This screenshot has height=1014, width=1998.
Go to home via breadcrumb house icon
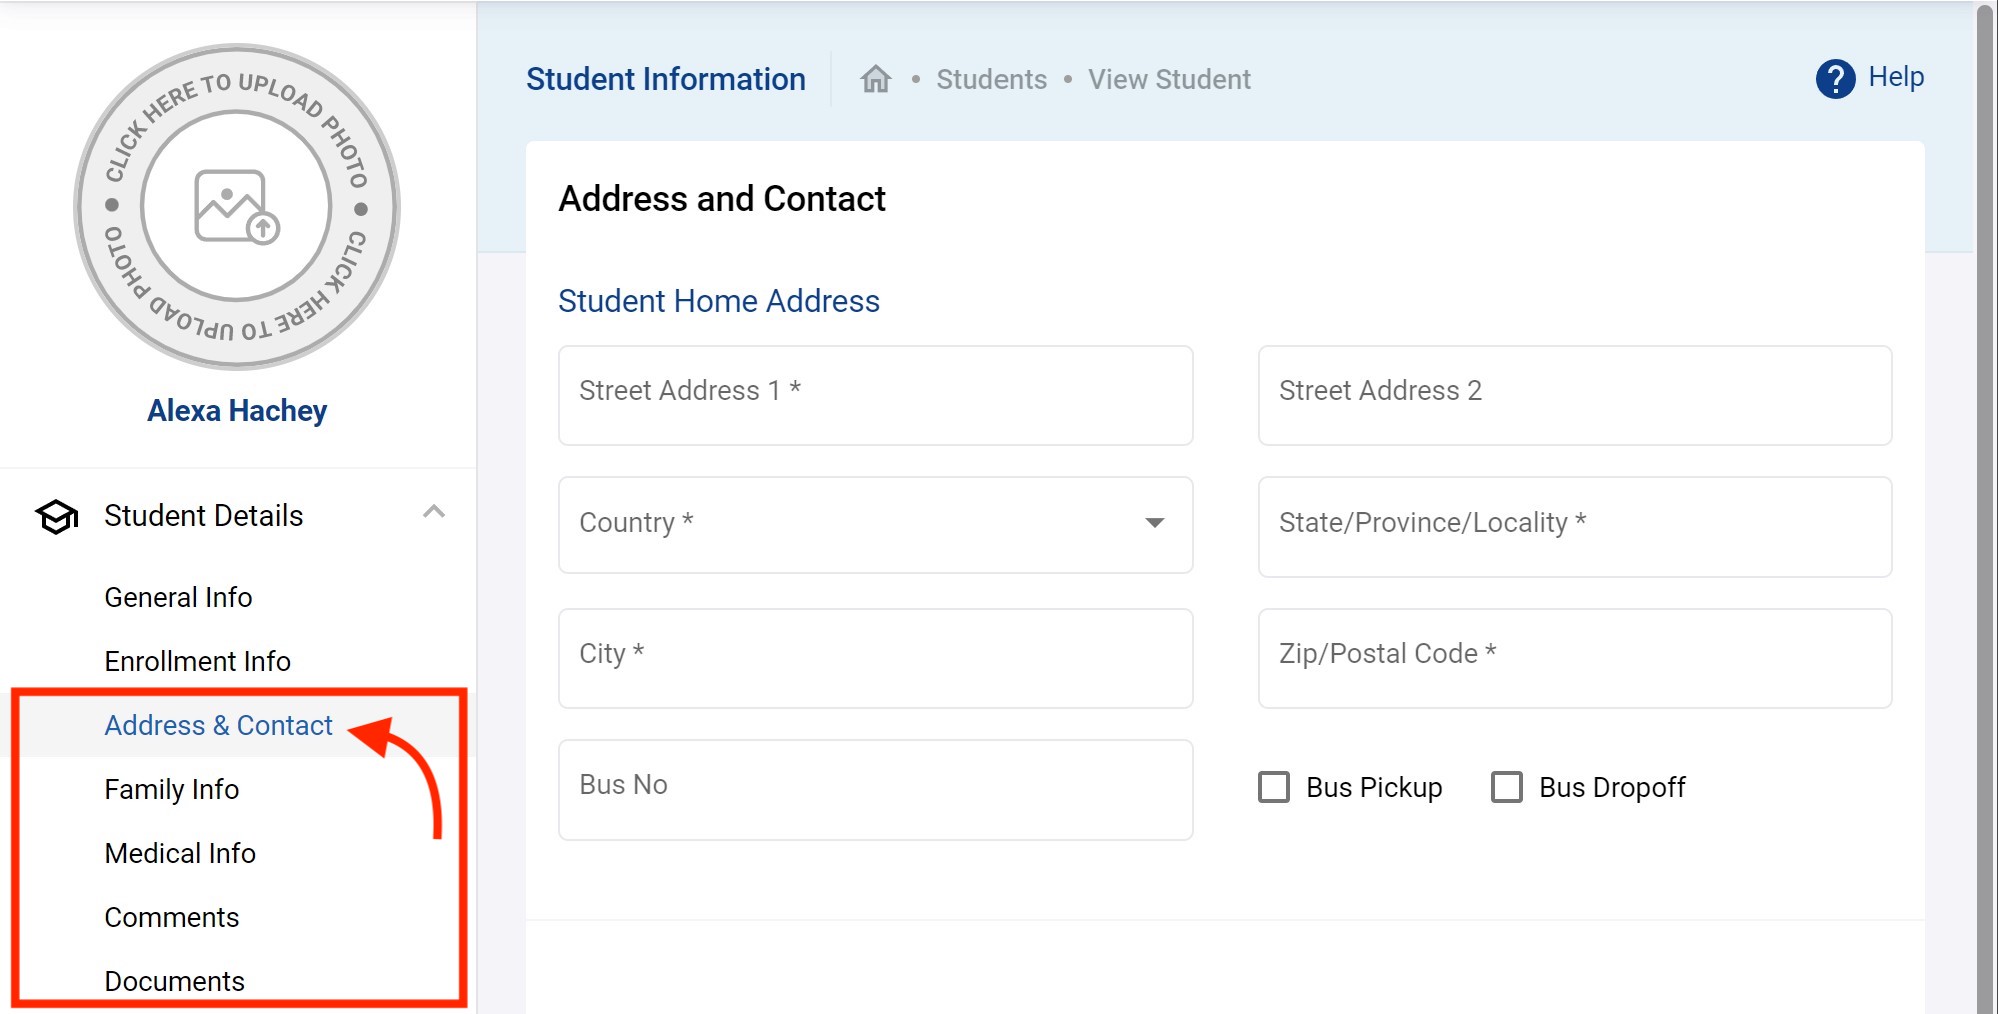(x=875, y=79)
